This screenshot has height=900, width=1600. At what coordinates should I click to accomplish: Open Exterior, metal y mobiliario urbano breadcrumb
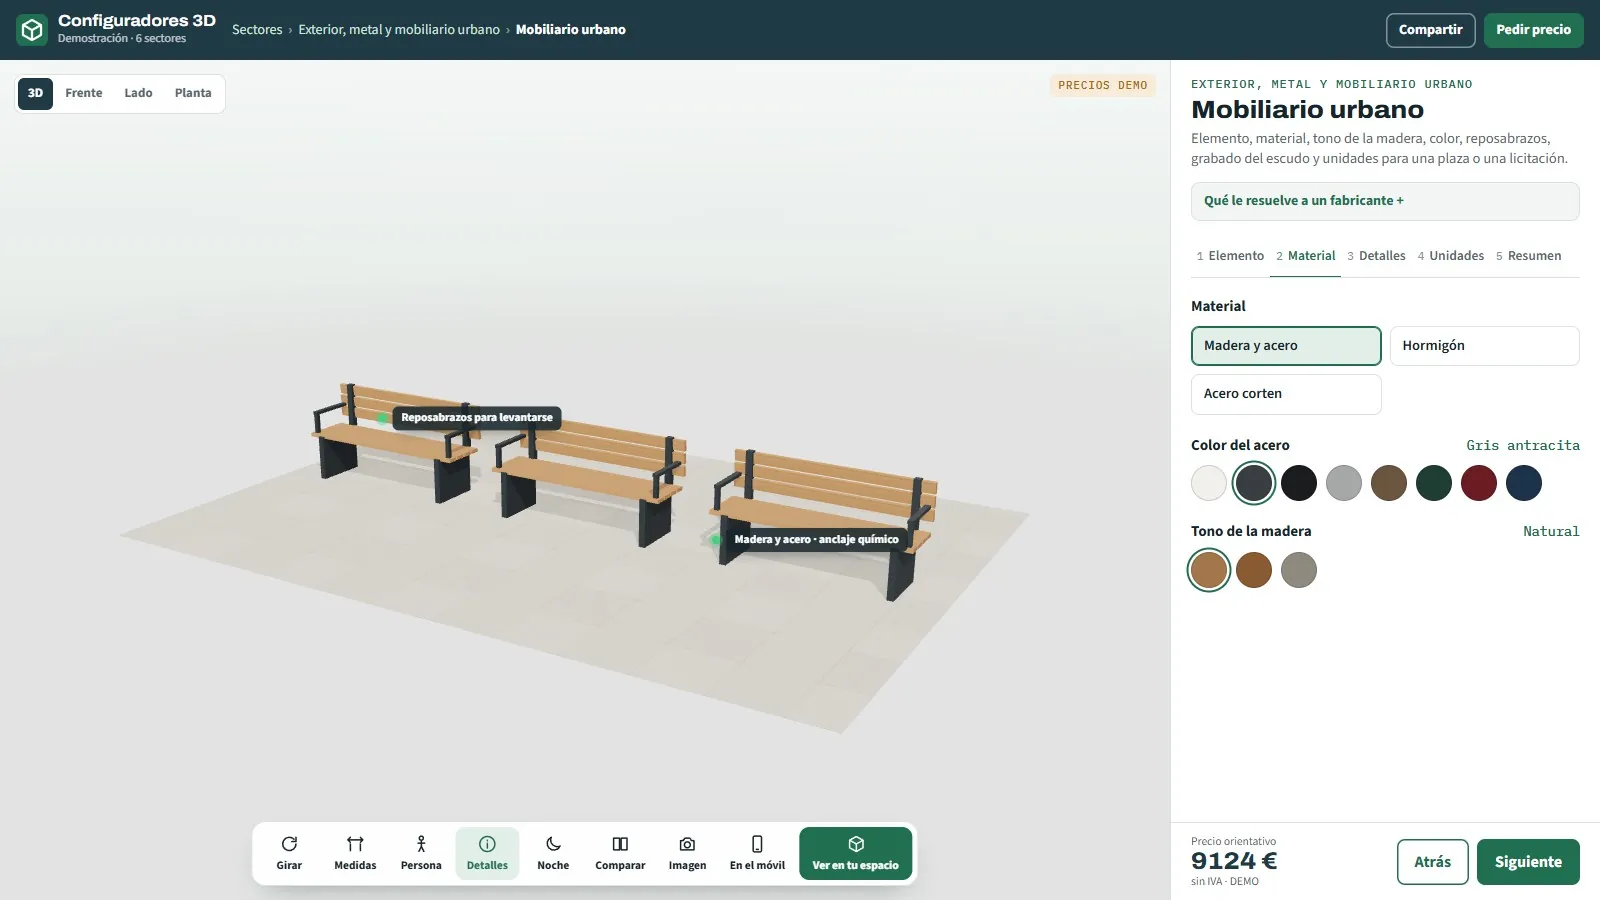[399, 30]
